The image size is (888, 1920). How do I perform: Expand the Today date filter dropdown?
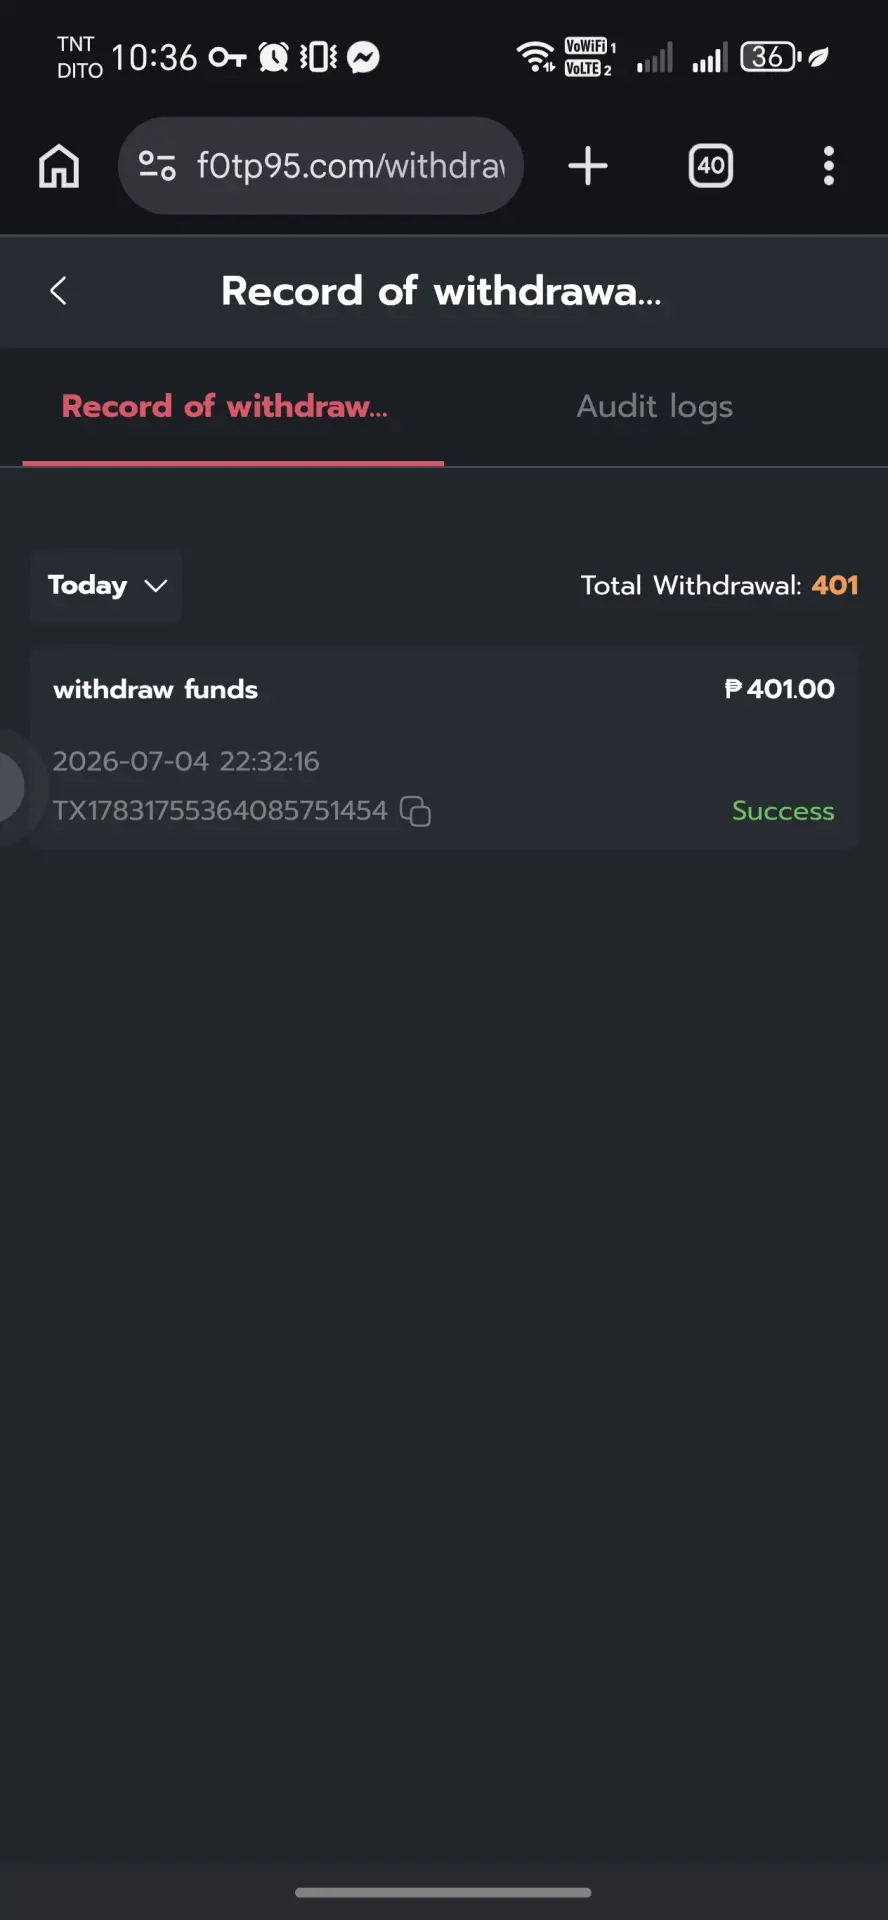pyautogui.click(x=106, y=586)
